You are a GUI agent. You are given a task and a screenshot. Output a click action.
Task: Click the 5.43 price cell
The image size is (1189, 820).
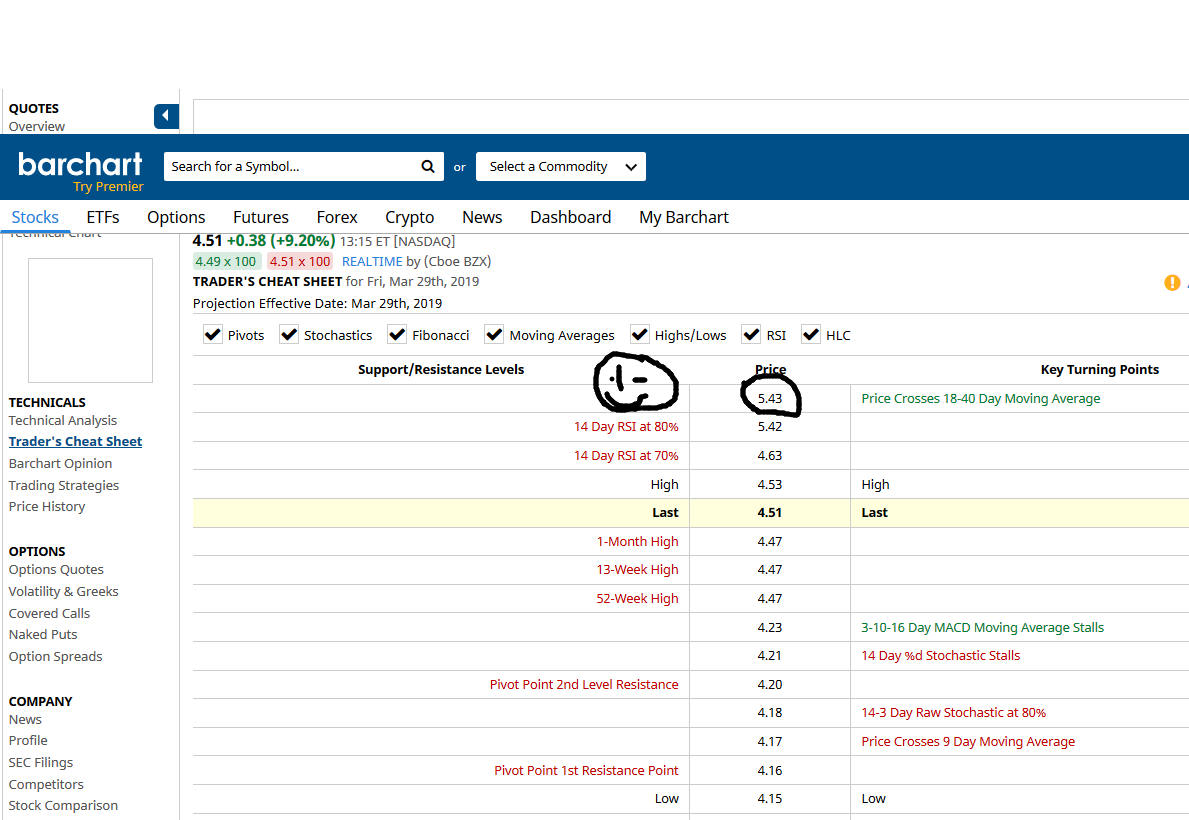tap(770, 398)
